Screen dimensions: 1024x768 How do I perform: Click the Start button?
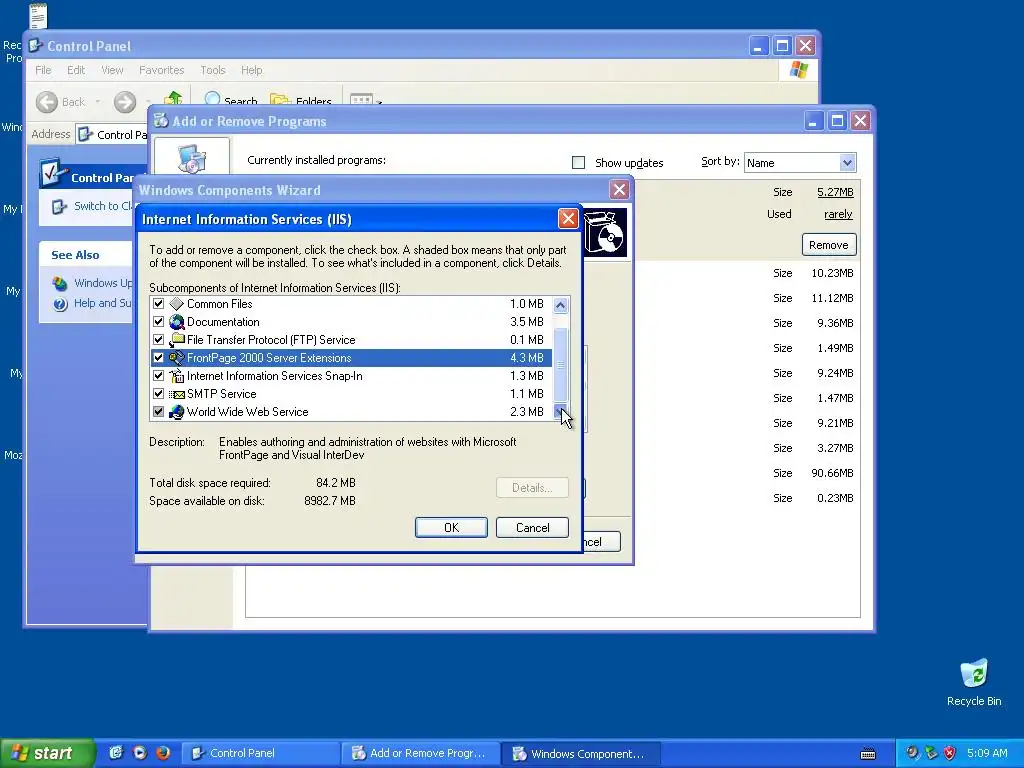point(46,753)
